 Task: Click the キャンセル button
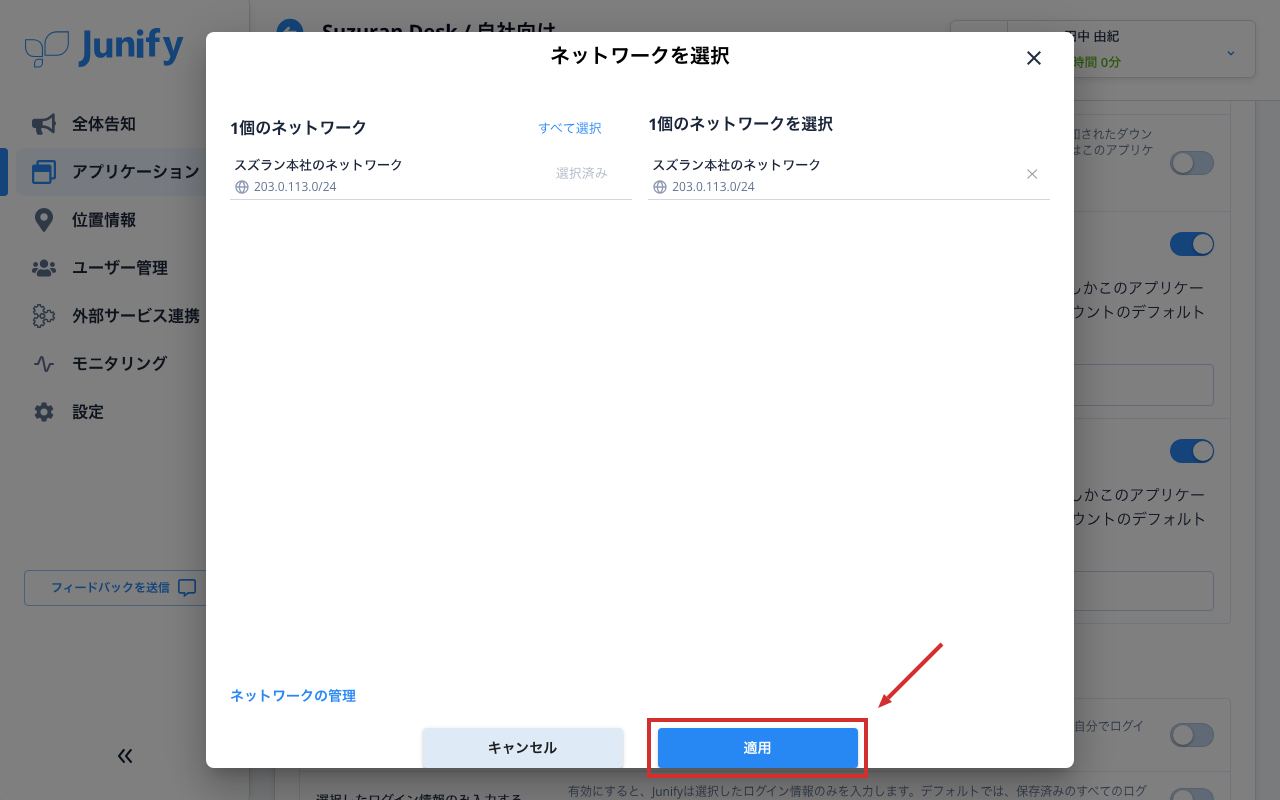click(523, 748)
